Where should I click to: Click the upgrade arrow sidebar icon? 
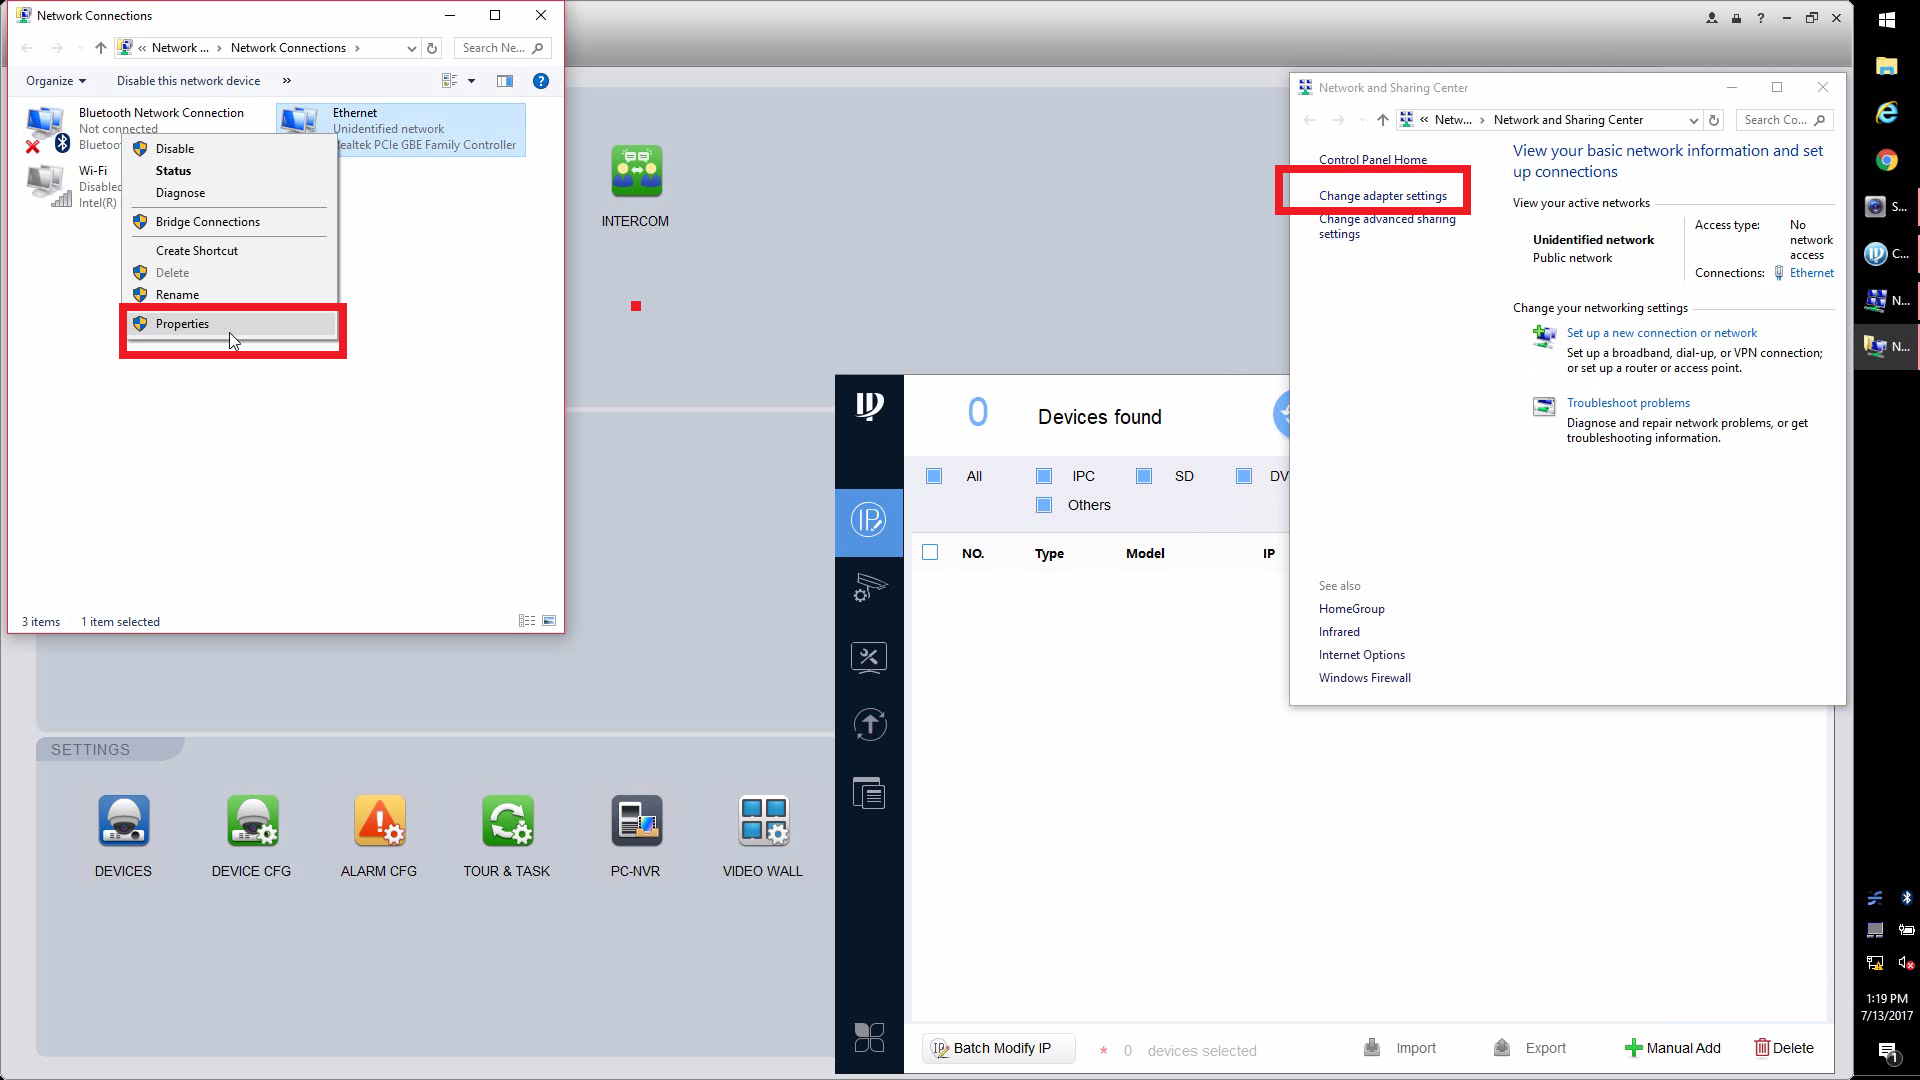[x=869, y=724]
